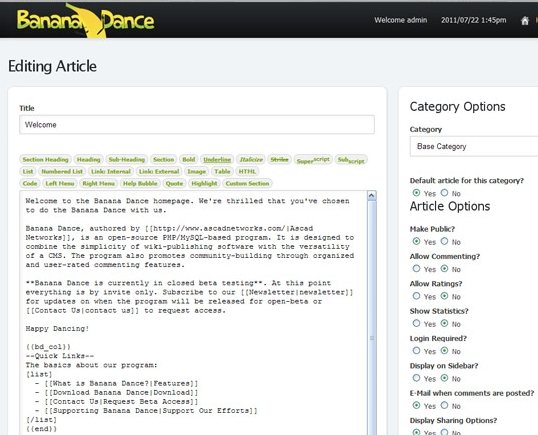Click the Banana Dance logo
Viewport: 538px width, 435px height.
[x=86, y=21]
